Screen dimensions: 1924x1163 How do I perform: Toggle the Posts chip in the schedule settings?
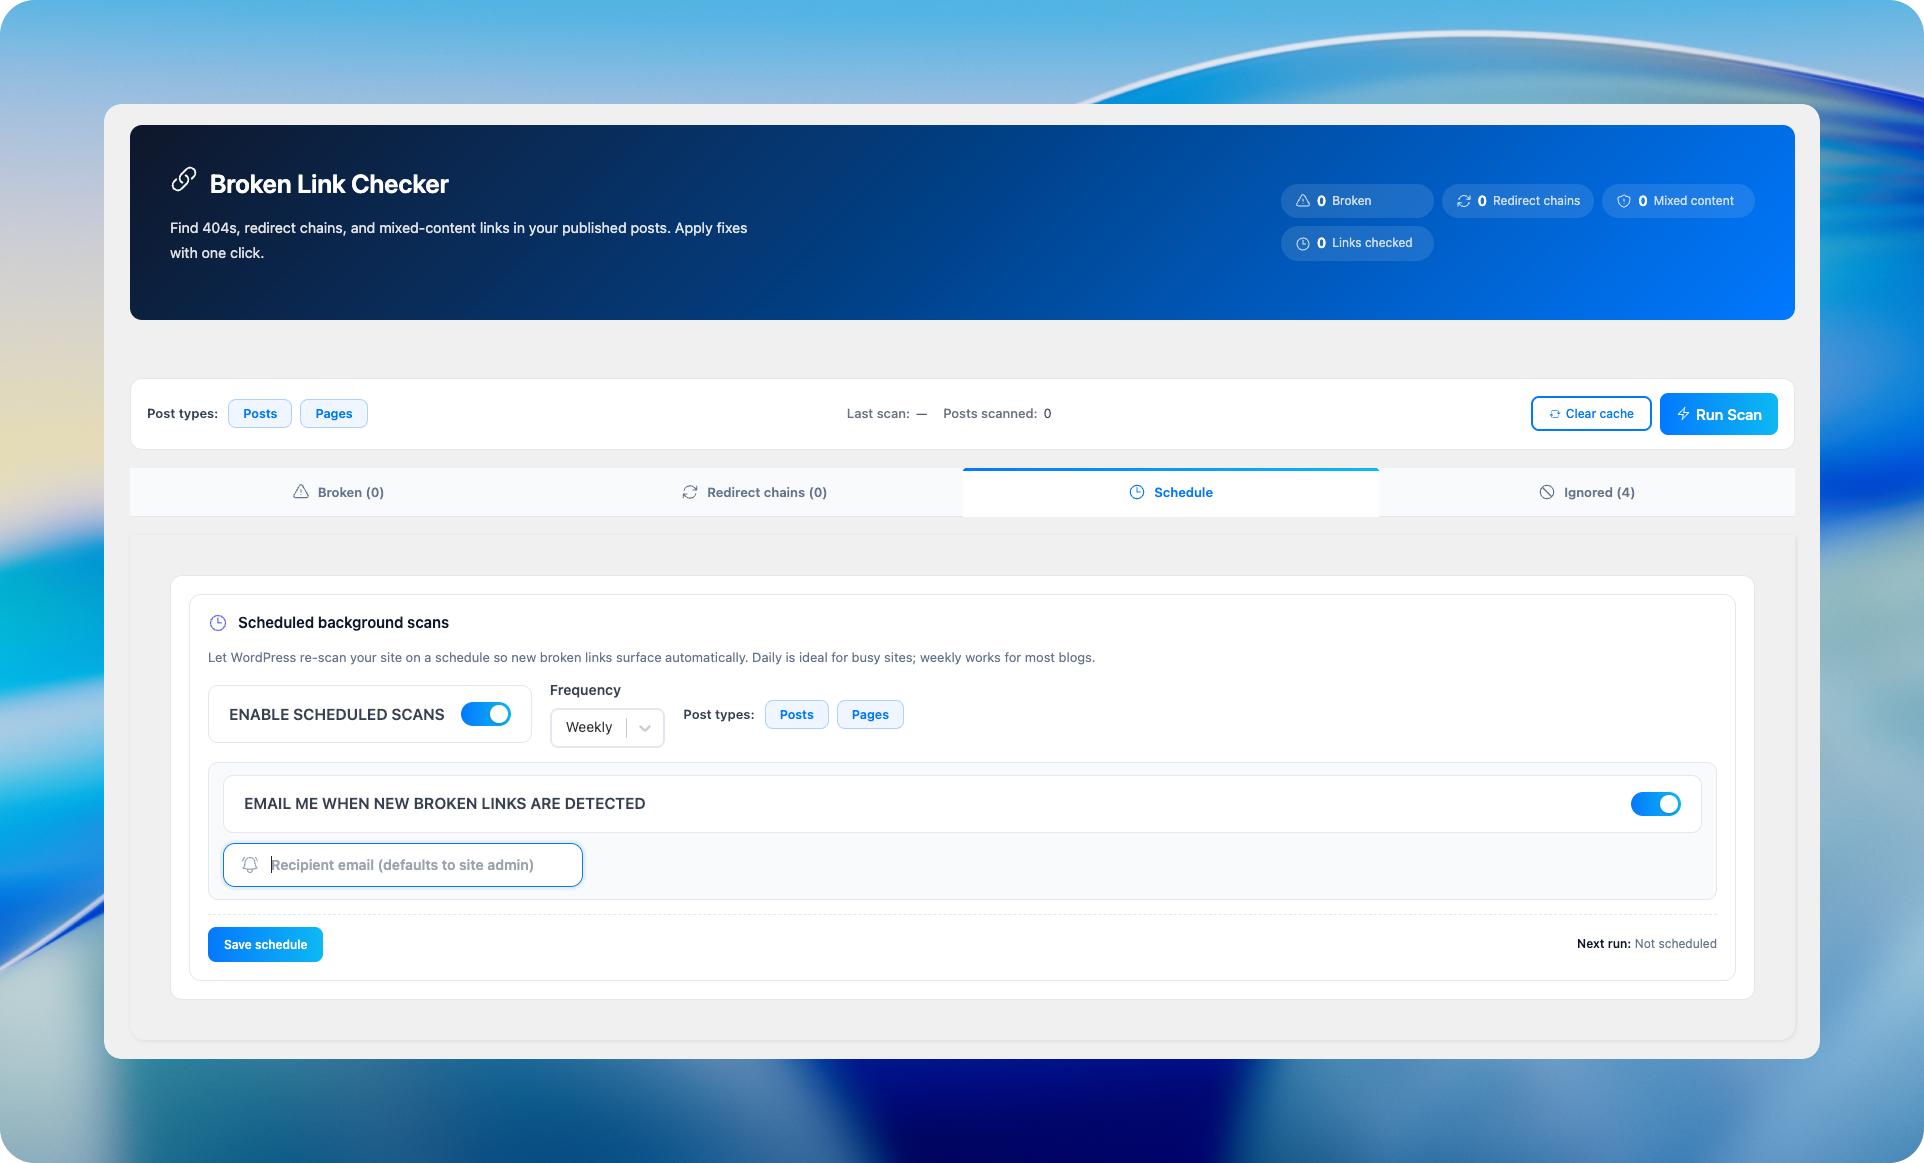click(x=797, y=715)
